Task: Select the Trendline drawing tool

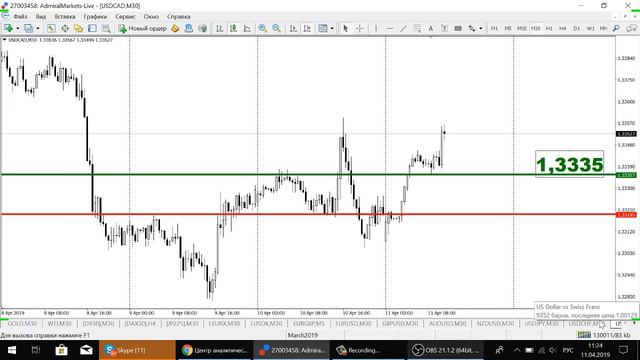Action: [x=403, y=28]
